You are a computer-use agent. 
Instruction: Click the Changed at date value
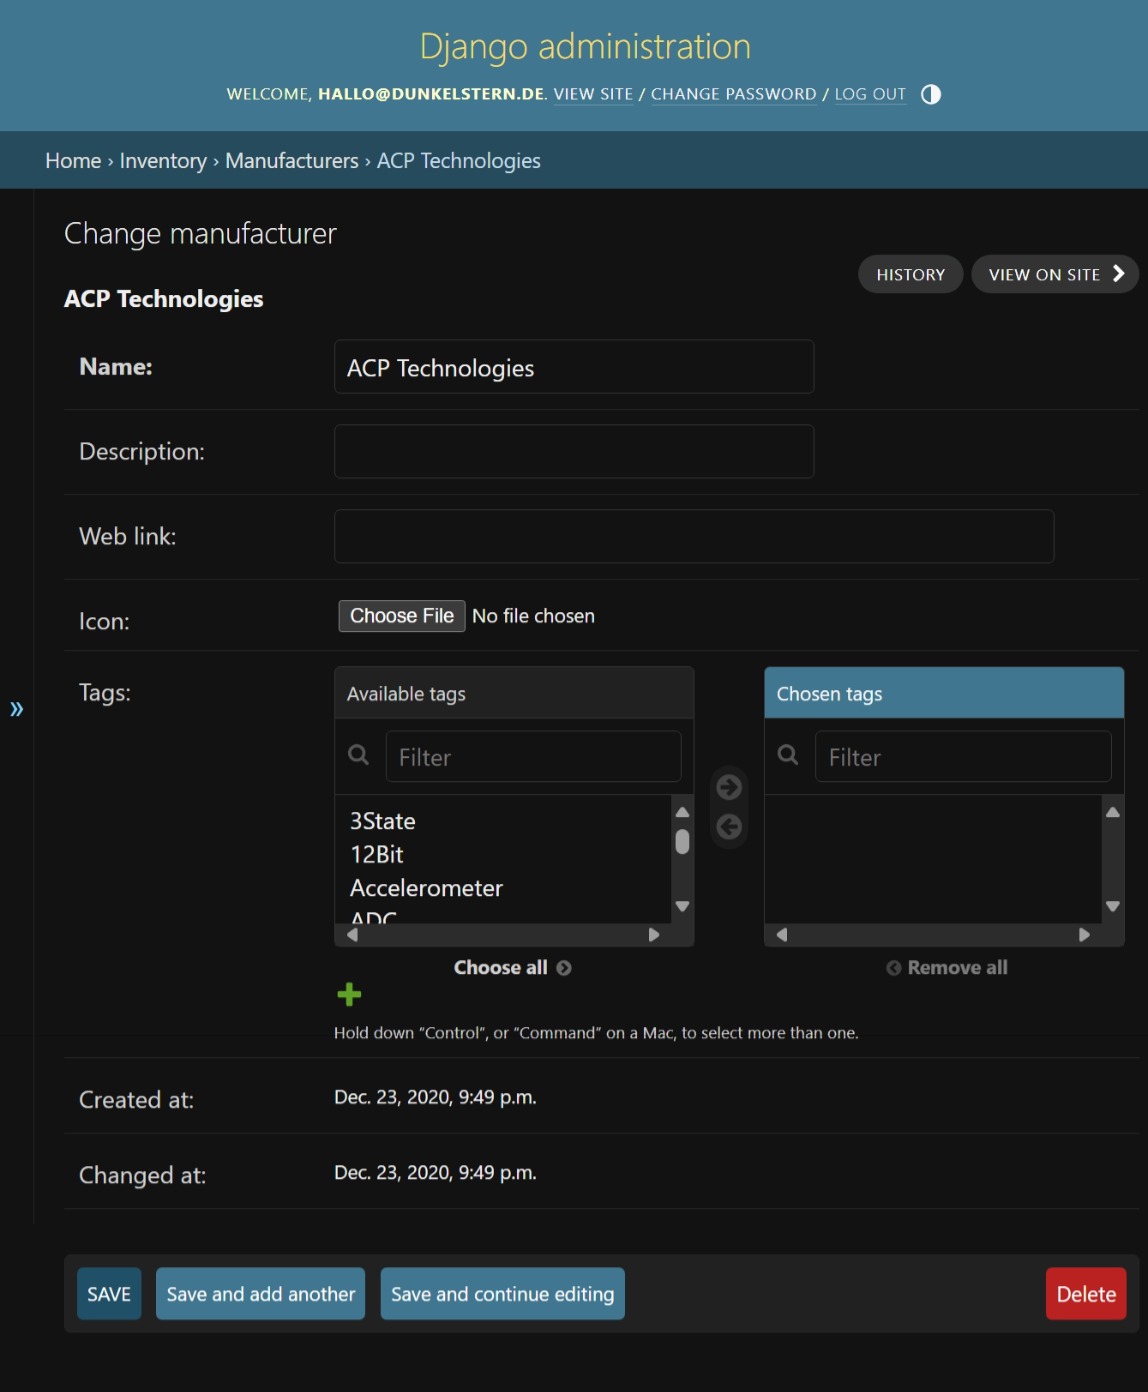435,1172
